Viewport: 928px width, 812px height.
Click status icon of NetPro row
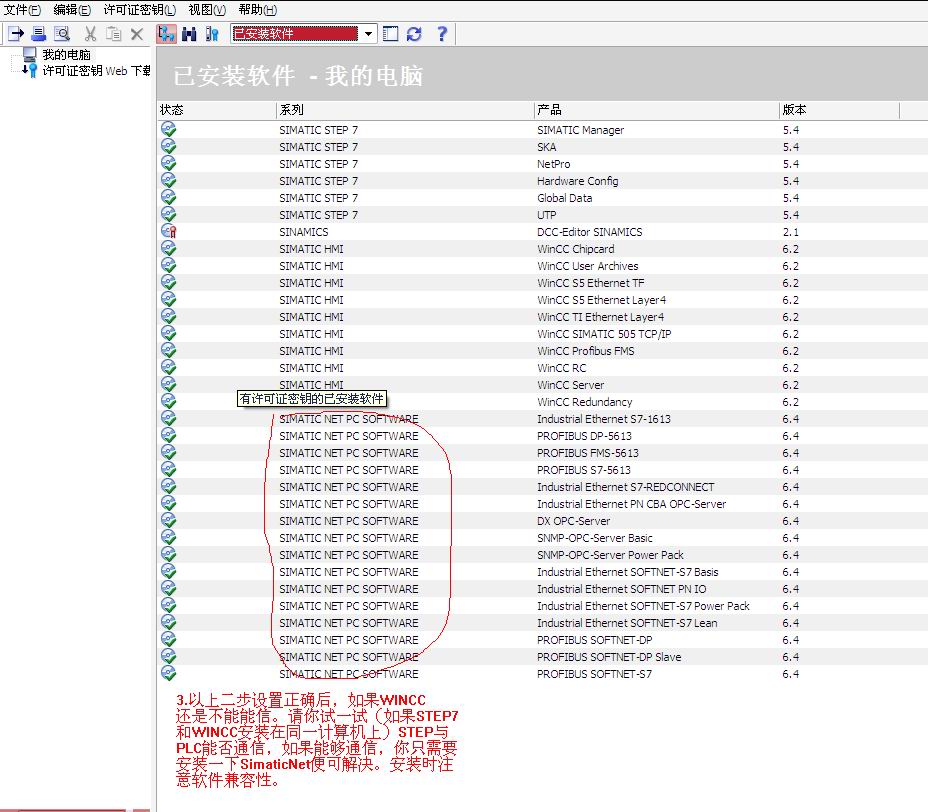click(169, 163)
